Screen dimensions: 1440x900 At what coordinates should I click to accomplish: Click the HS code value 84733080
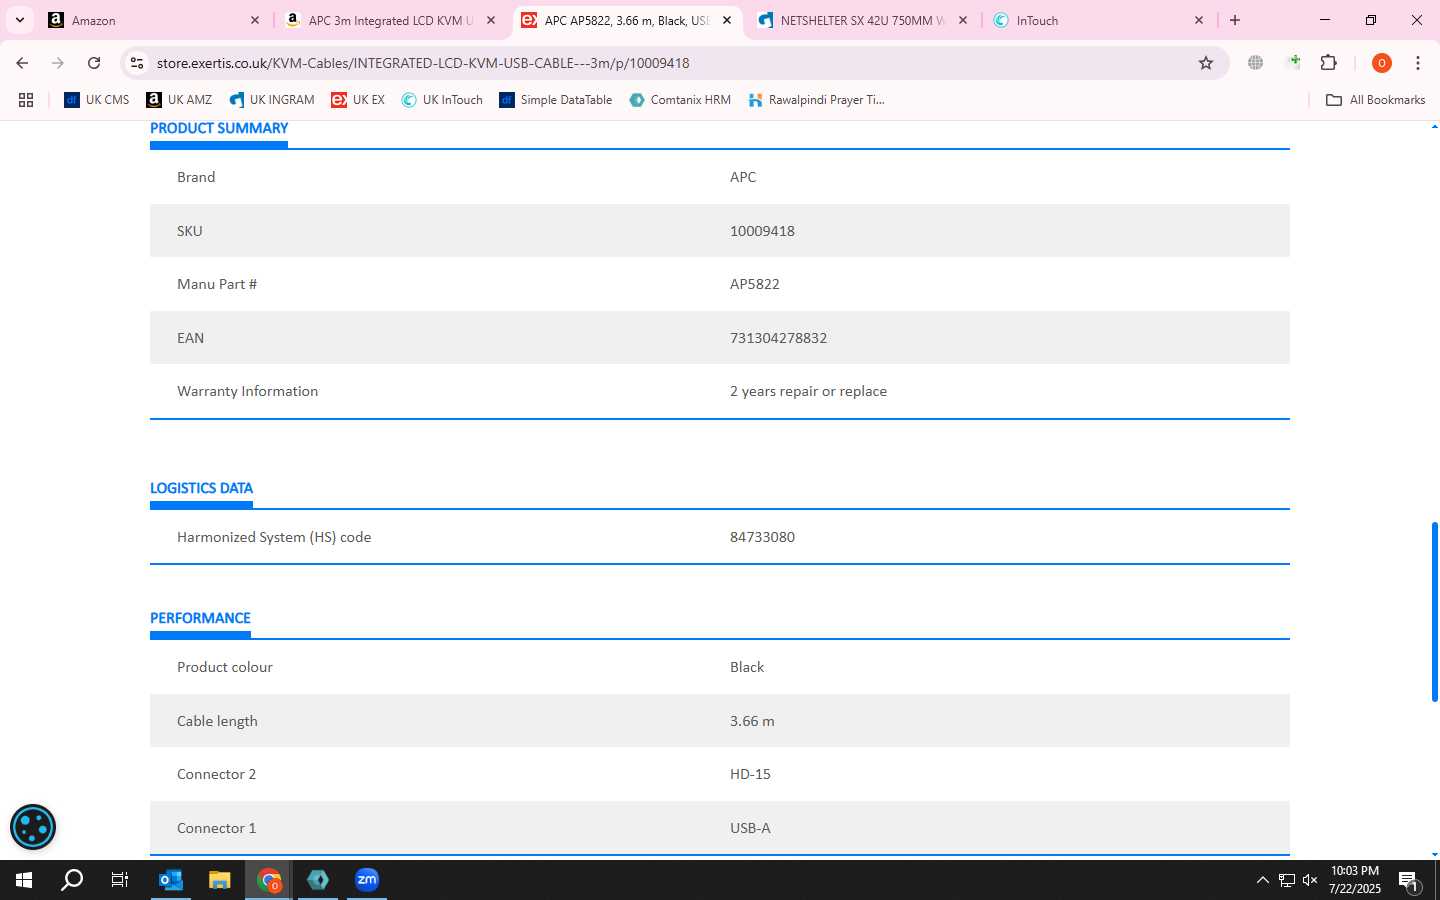pos(762,537)
